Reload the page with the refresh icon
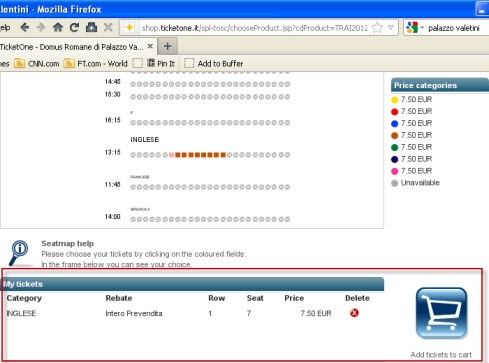Screen dimensions: 489x363 point(74,27)
